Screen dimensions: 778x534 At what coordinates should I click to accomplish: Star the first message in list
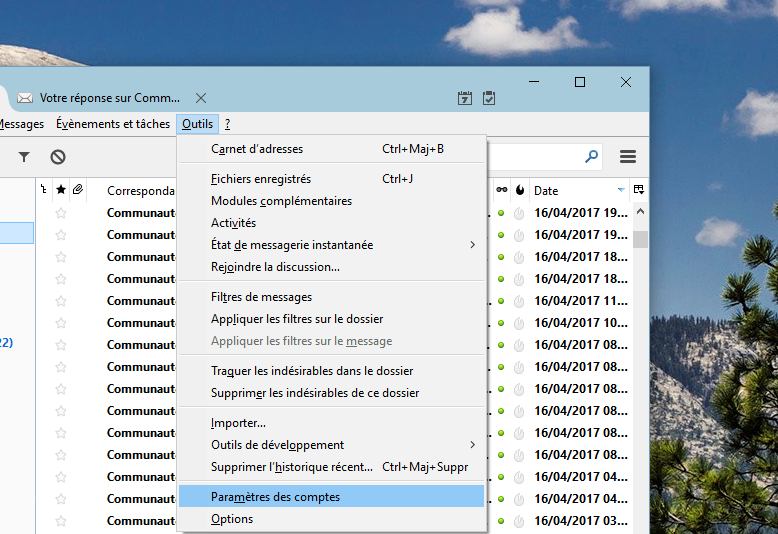[61, 212]
